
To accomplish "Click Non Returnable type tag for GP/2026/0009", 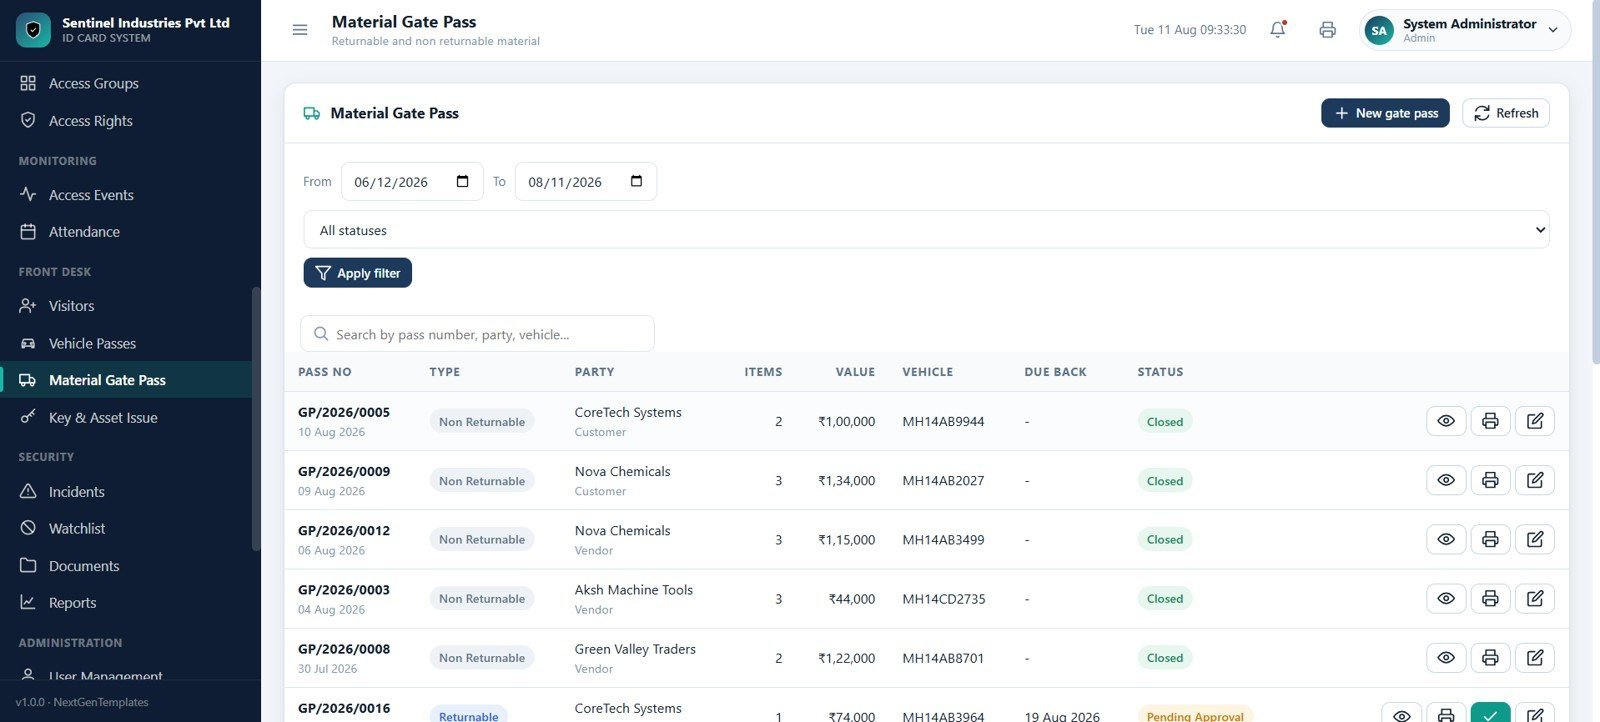I will tap(482, 481).
